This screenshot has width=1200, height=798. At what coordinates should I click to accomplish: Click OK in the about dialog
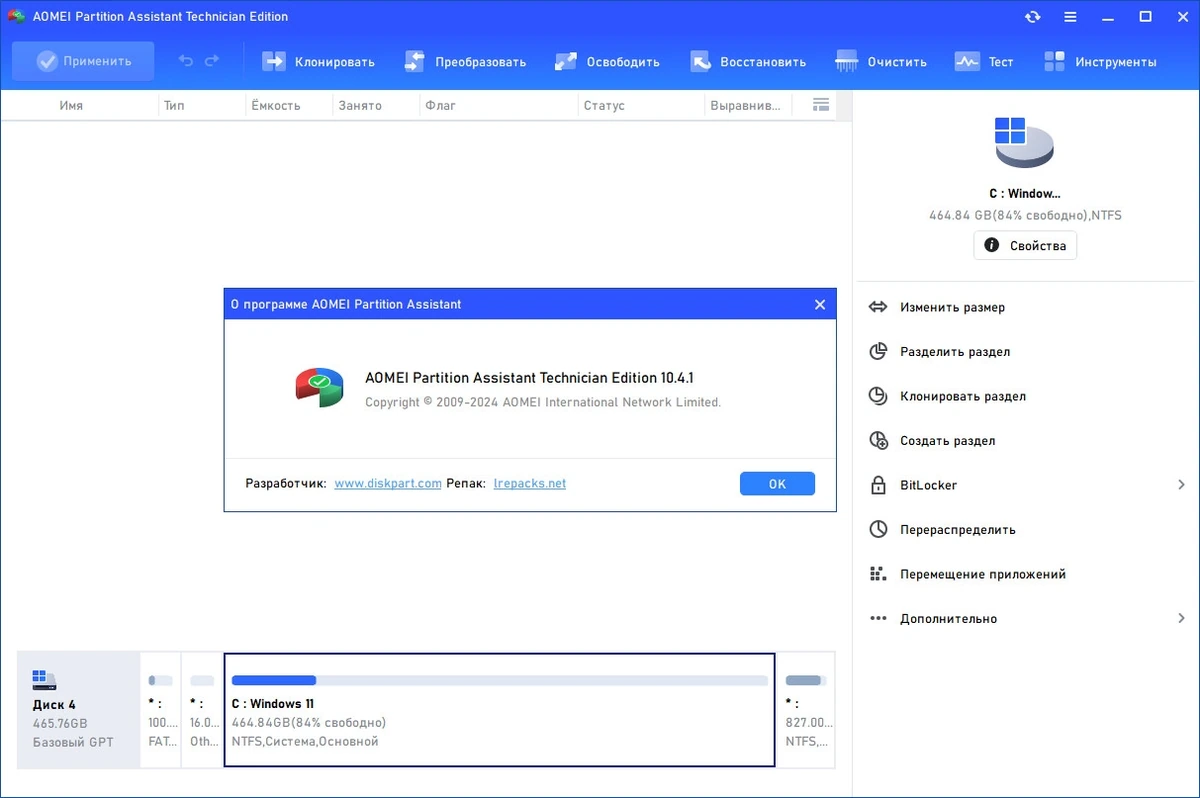pos(777,484)
